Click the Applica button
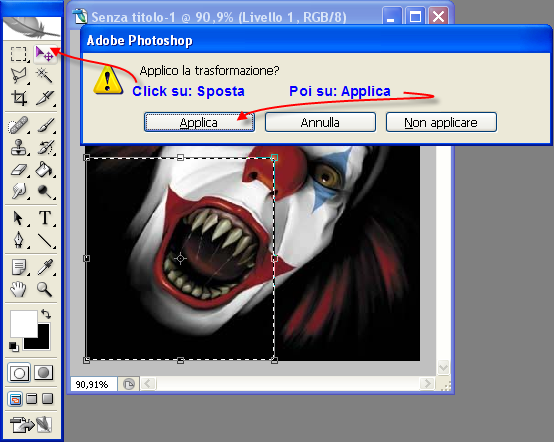Screen dimensions: 554x442 tap(199, 122)
